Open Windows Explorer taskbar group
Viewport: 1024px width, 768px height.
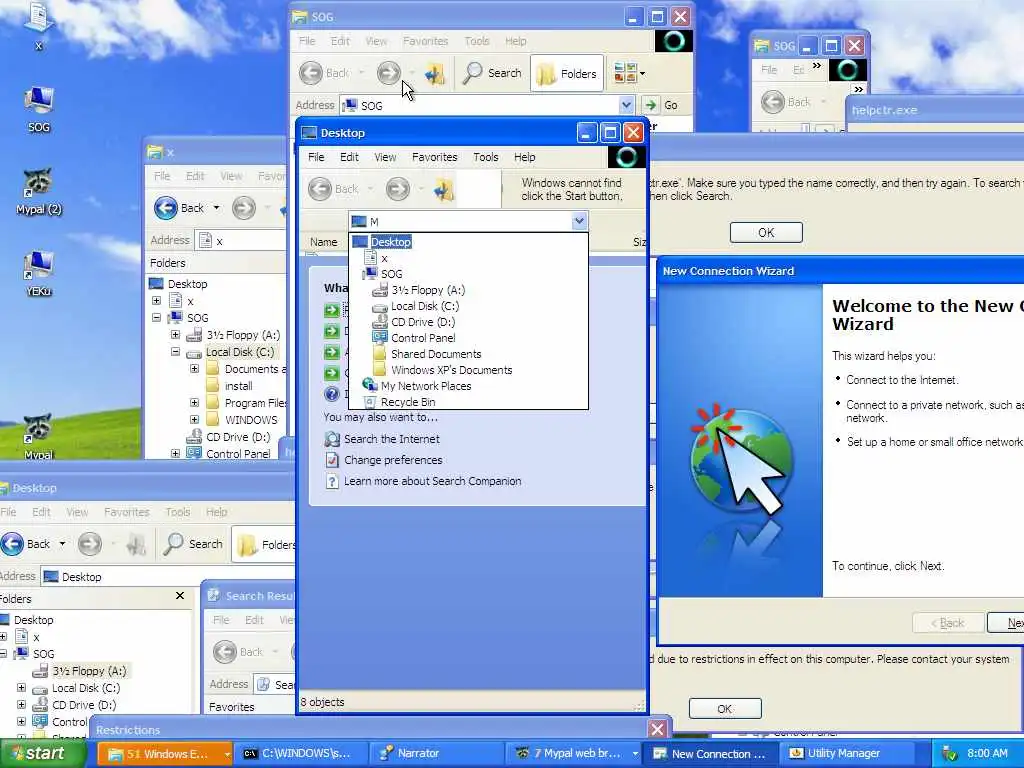click(165, 754)
